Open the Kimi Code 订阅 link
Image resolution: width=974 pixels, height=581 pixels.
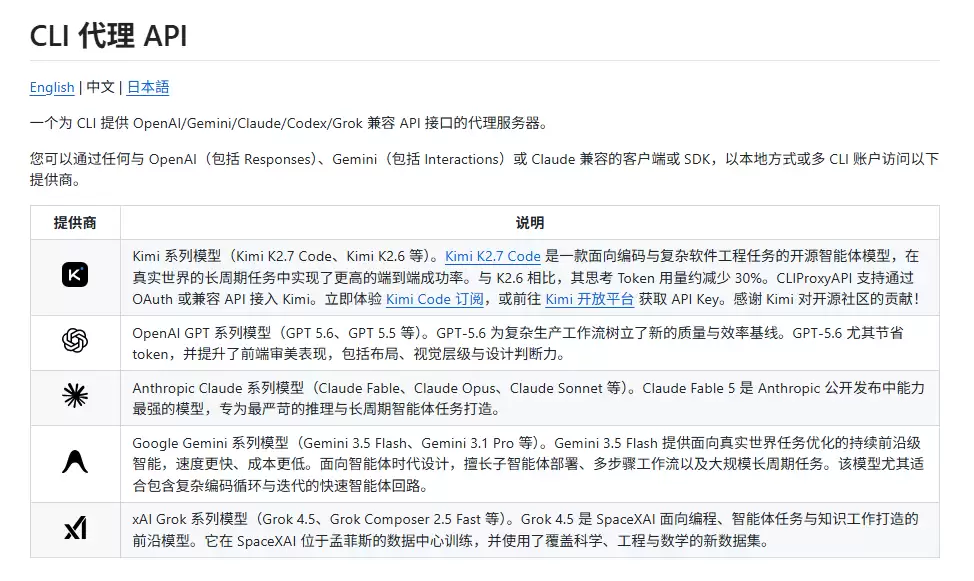pos(434,299)
